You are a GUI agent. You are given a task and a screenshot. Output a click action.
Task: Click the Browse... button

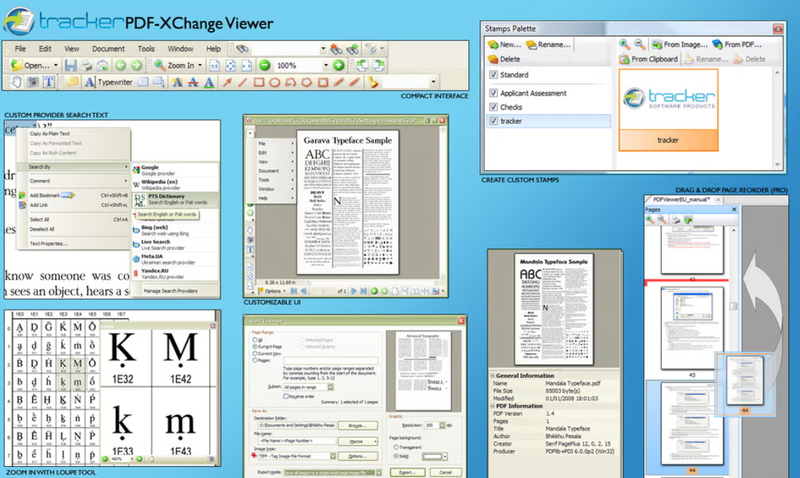(x=357, y=425)
